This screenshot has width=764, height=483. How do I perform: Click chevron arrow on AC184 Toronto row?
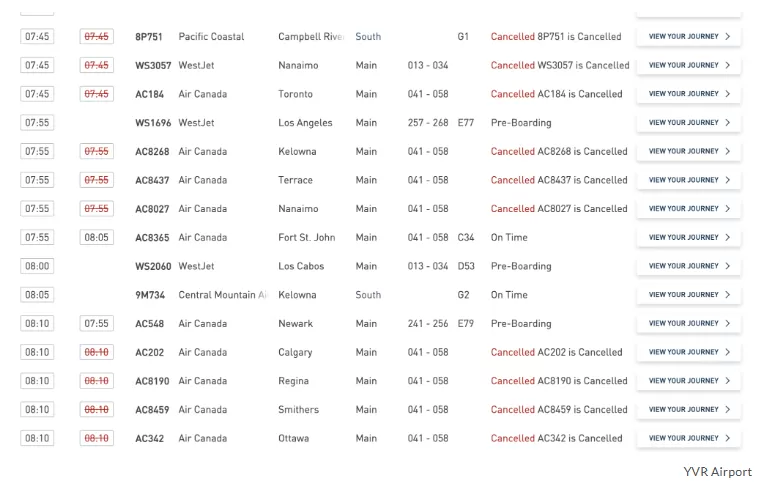727,94
